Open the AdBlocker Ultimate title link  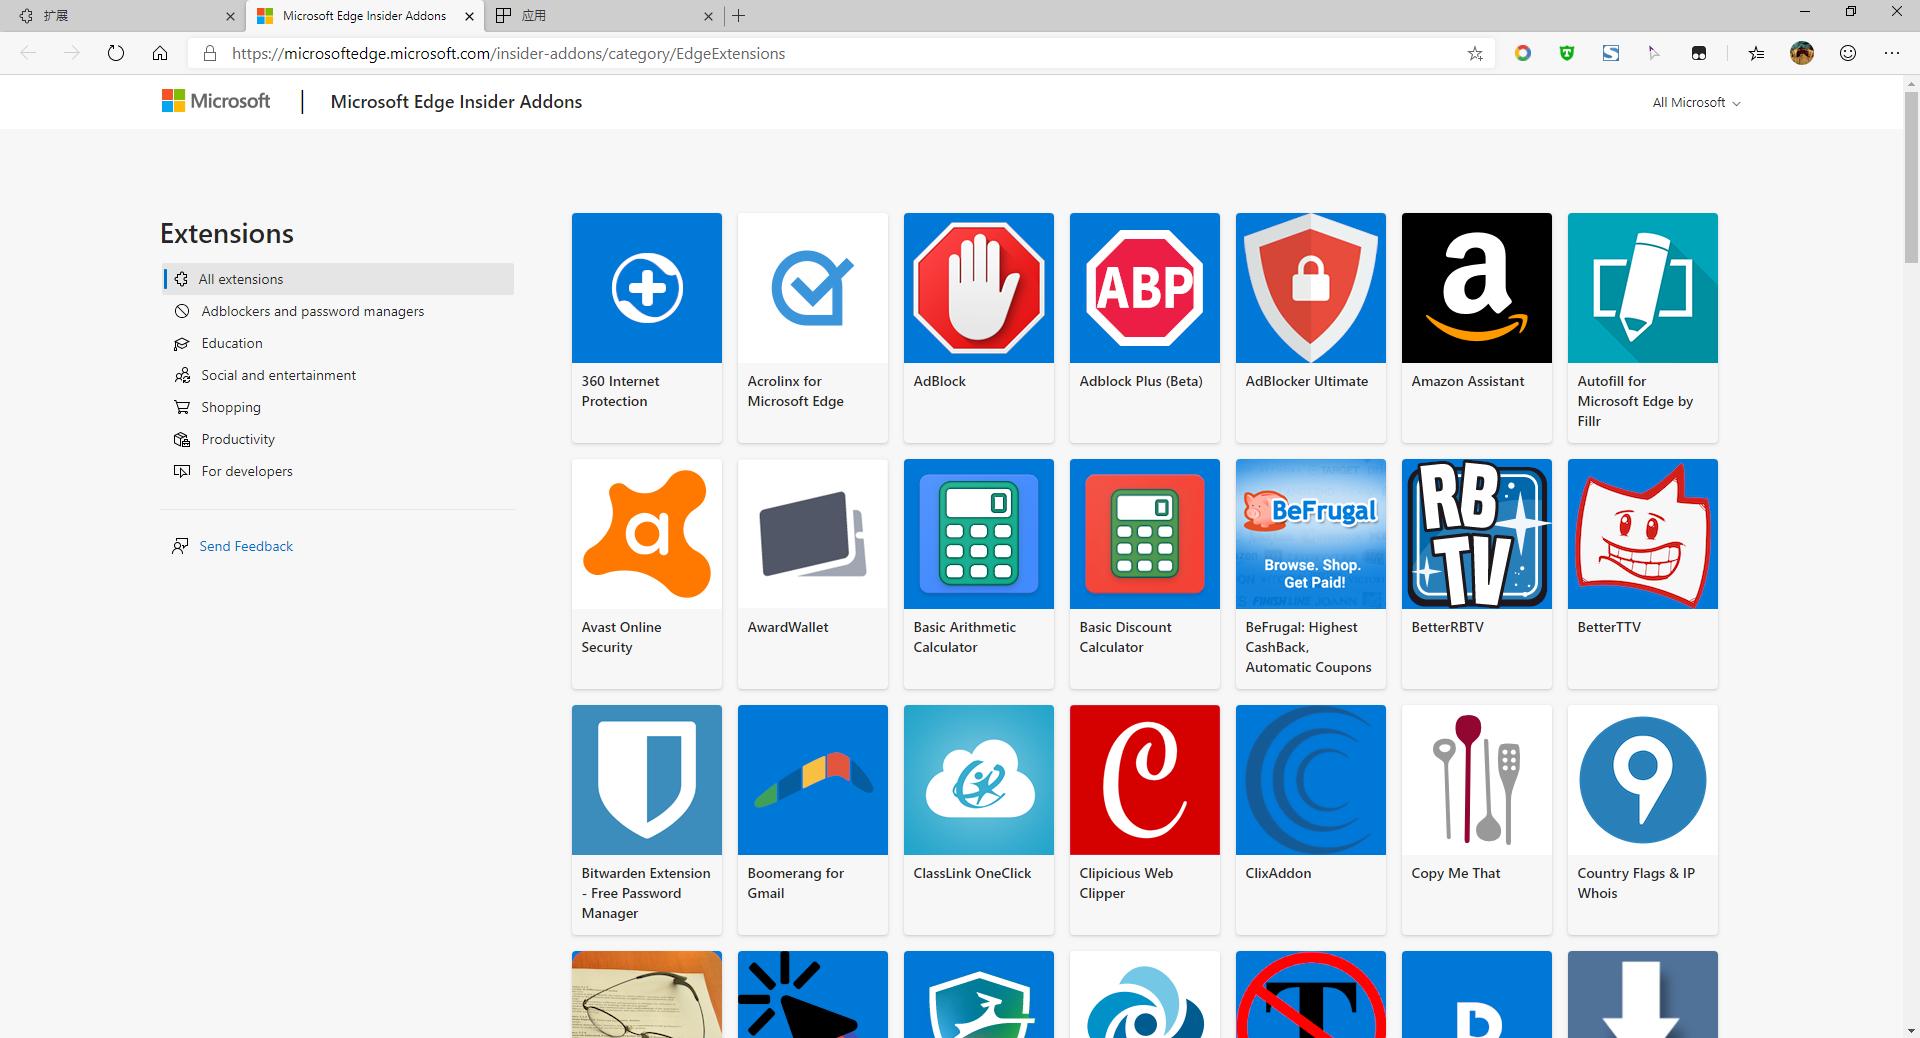(x=1306, y=381)
